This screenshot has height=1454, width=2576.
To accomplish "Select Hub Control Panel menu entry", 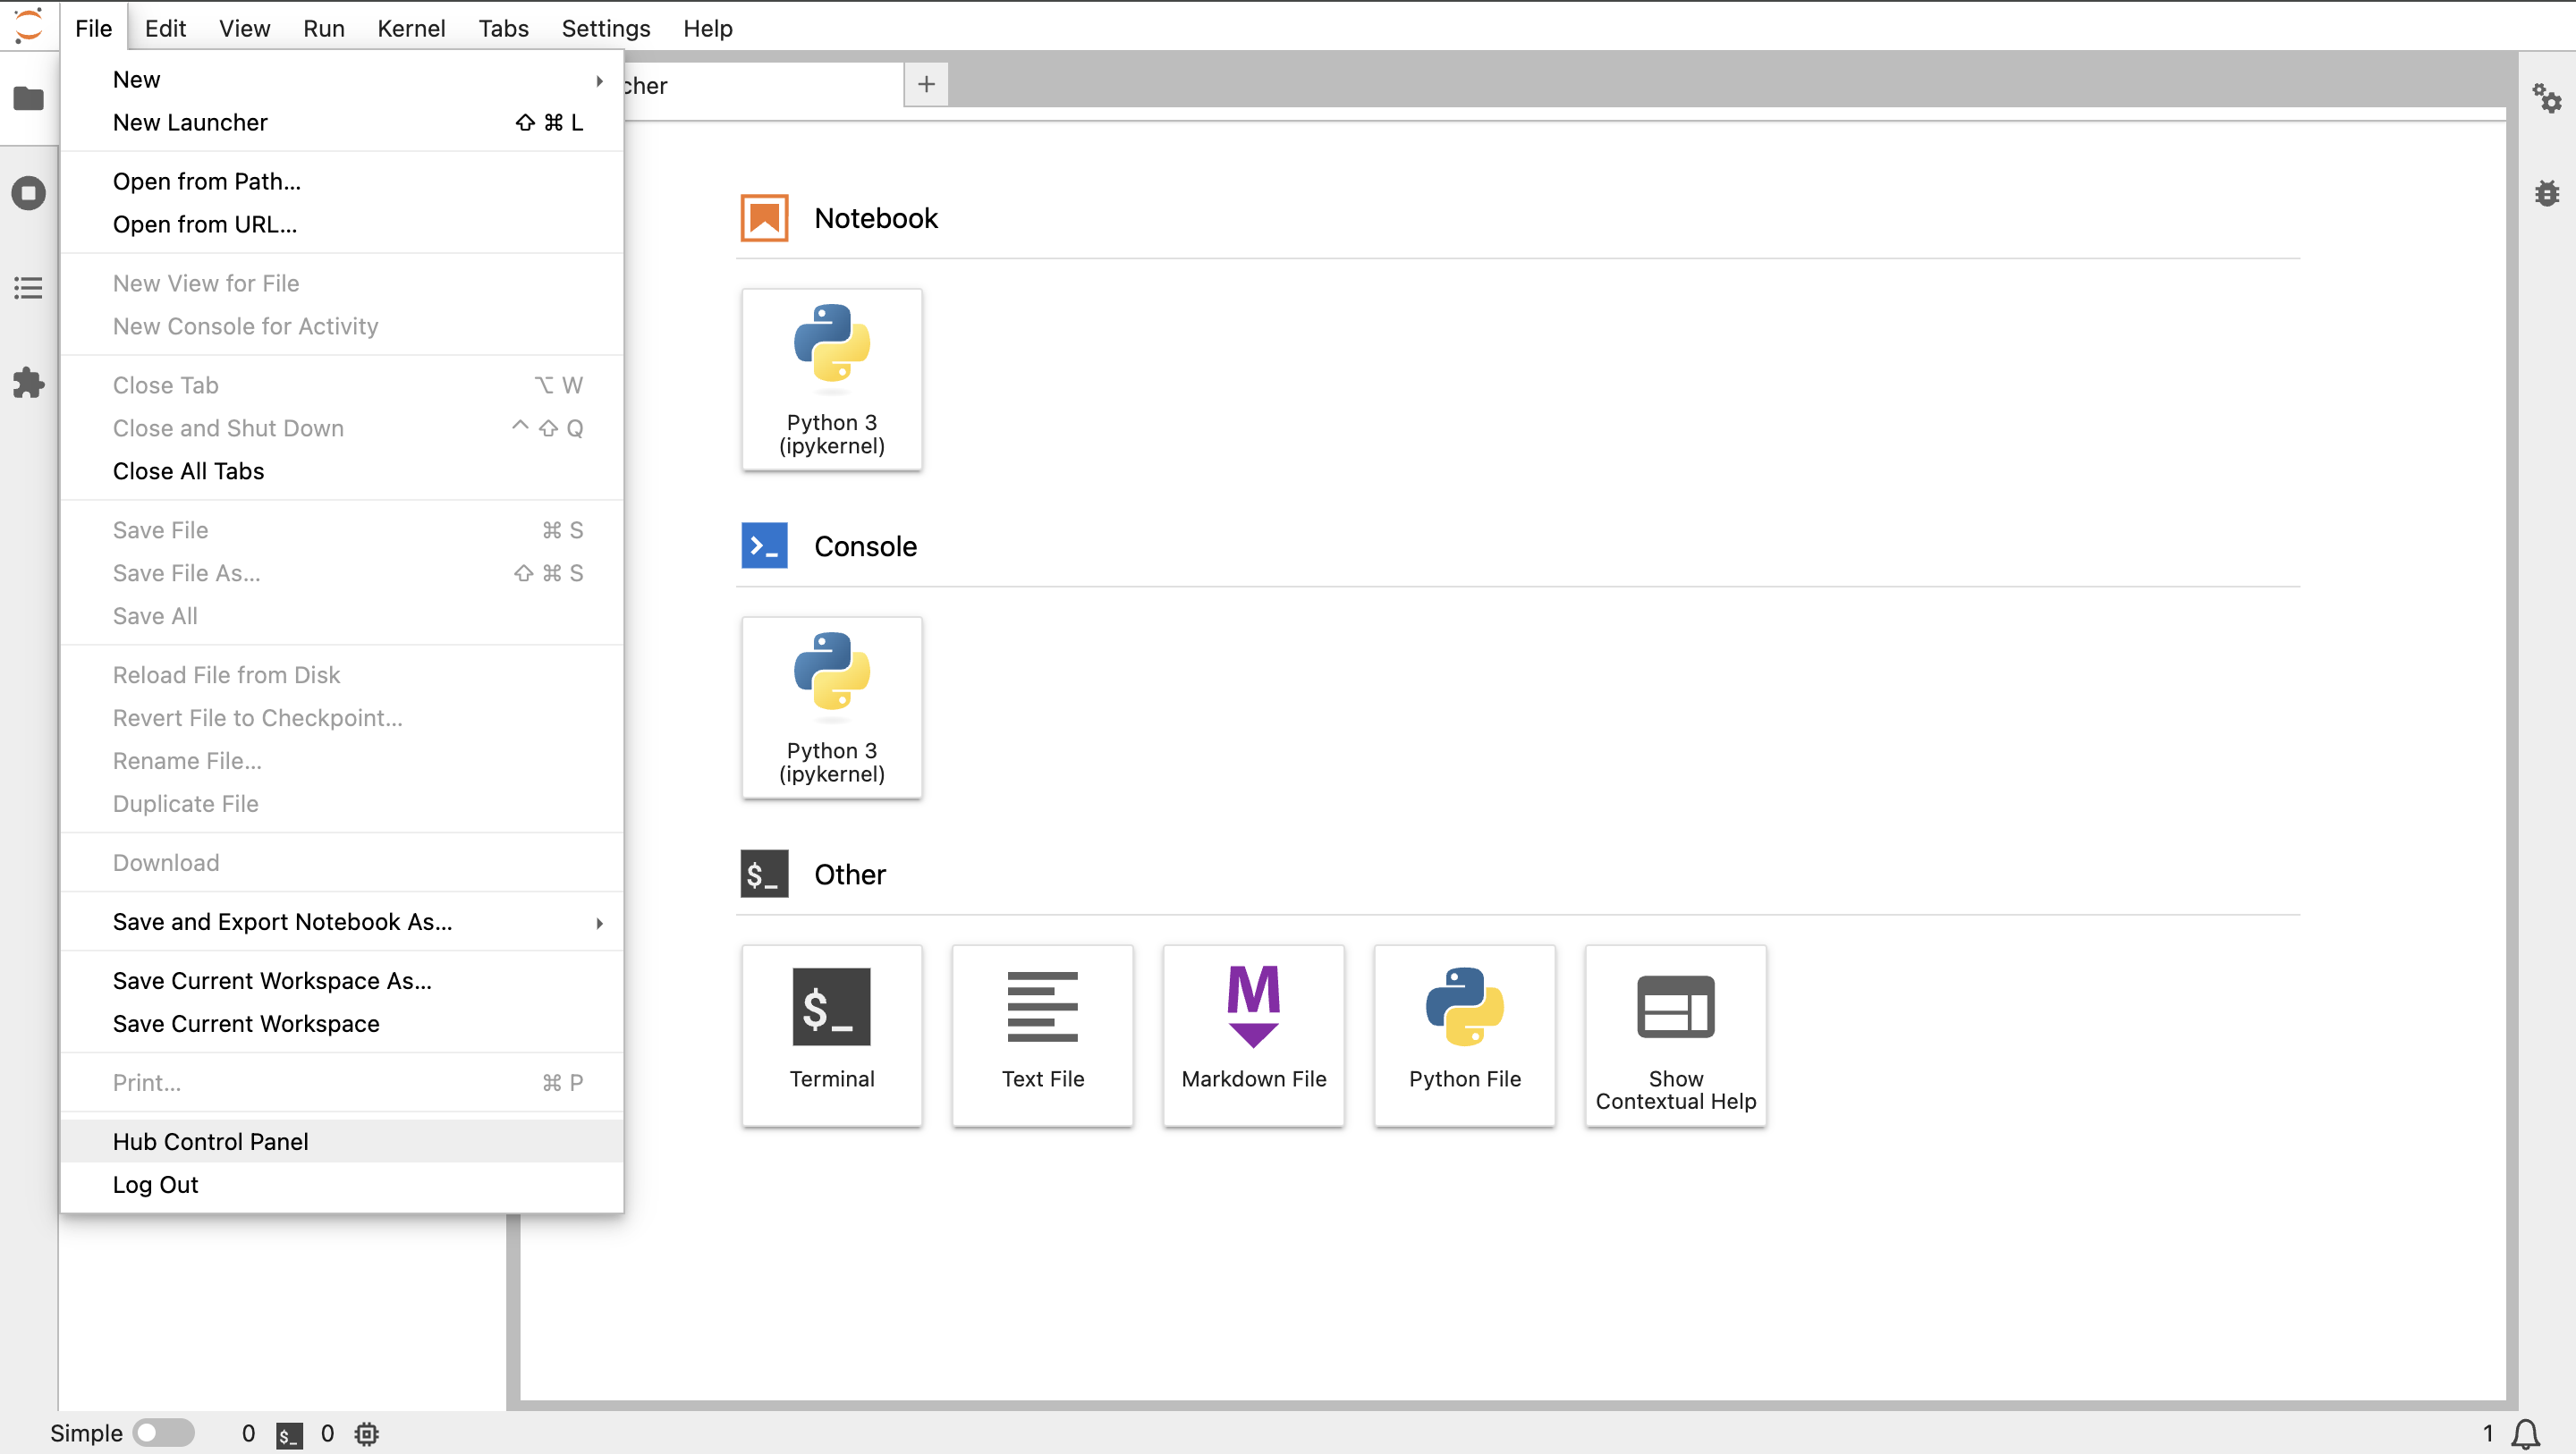I will coord(210,1141).
